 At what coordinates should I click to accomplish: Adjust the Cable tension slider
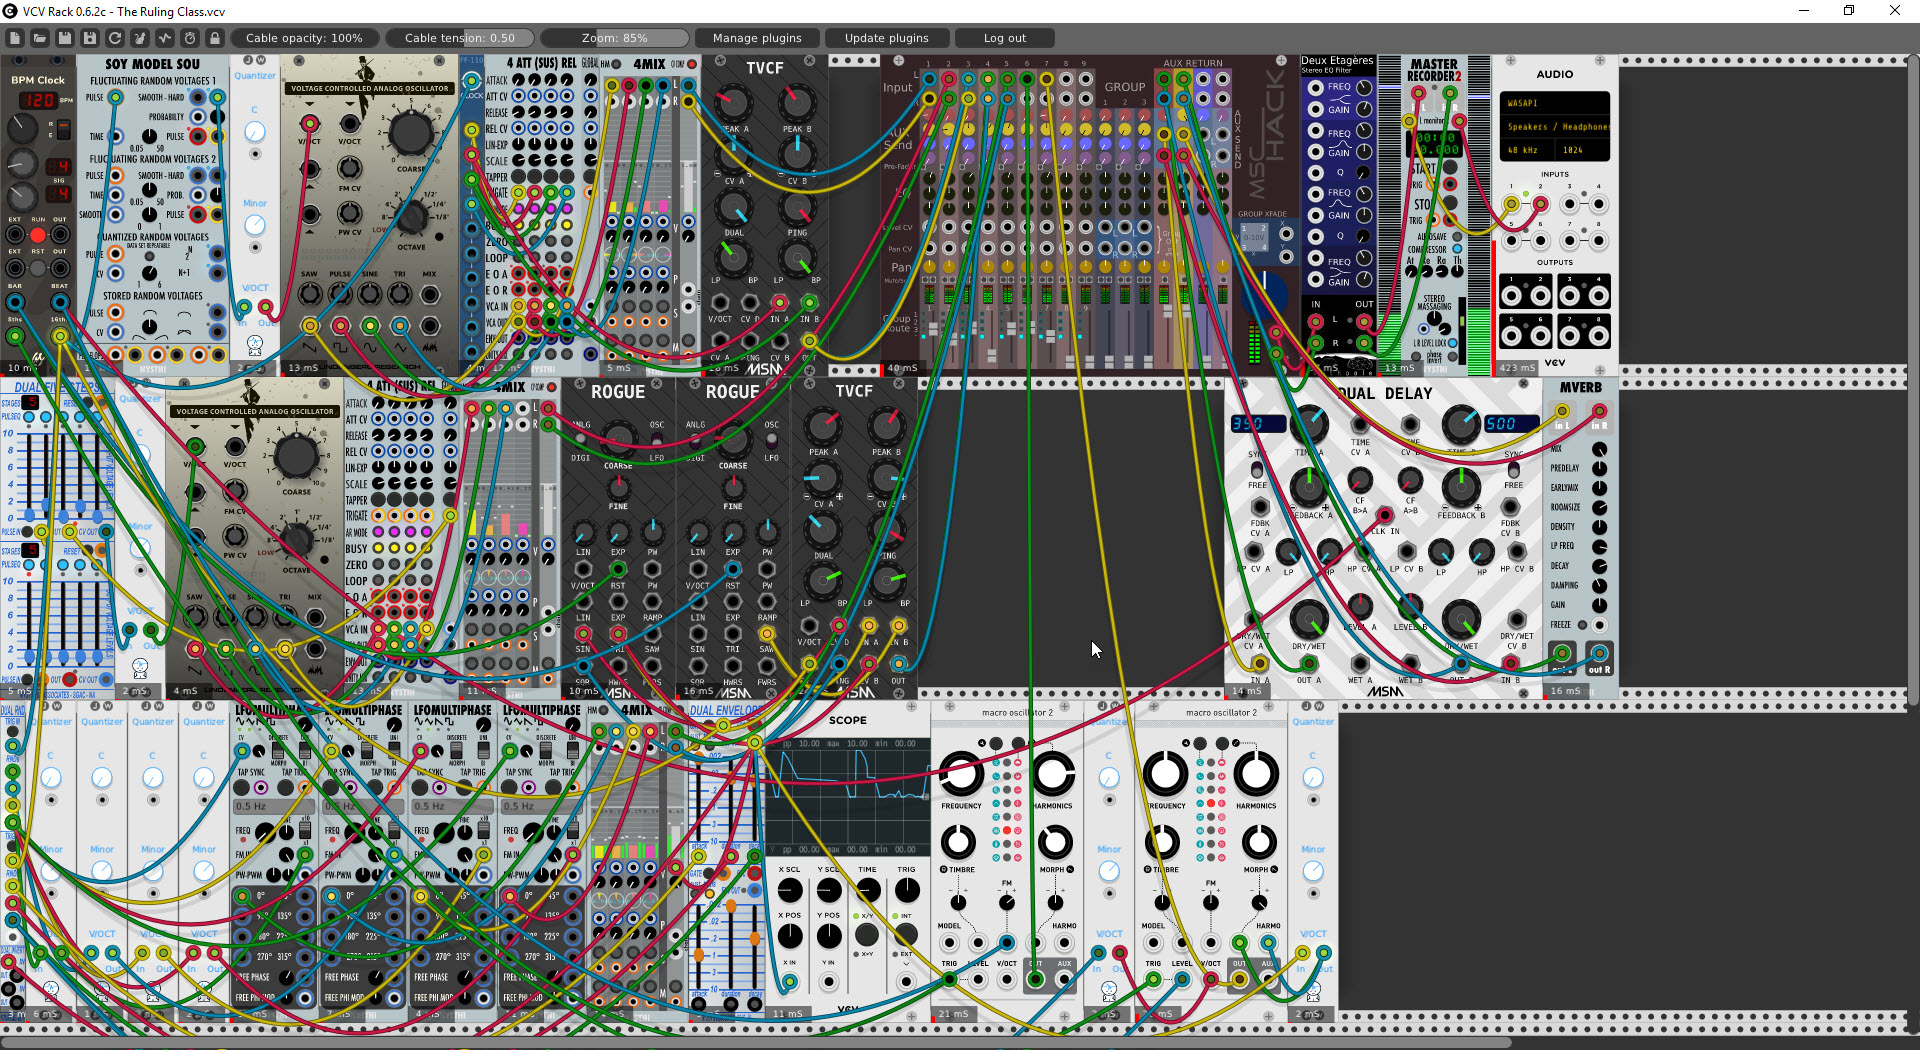click(460, 38)
